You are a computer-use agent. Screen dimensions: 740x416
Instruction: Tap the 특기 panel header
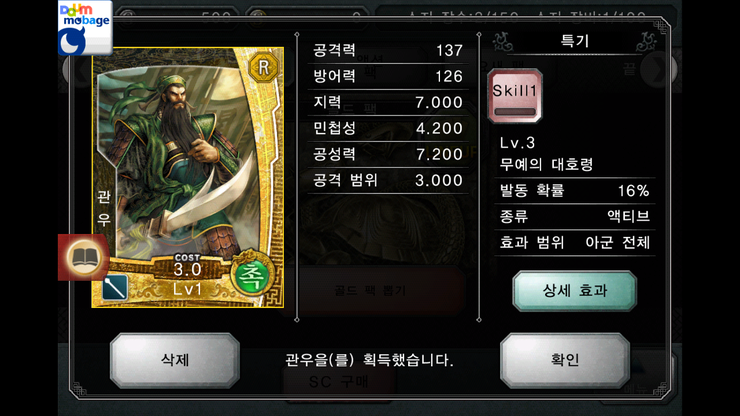(x=574, y=42)
